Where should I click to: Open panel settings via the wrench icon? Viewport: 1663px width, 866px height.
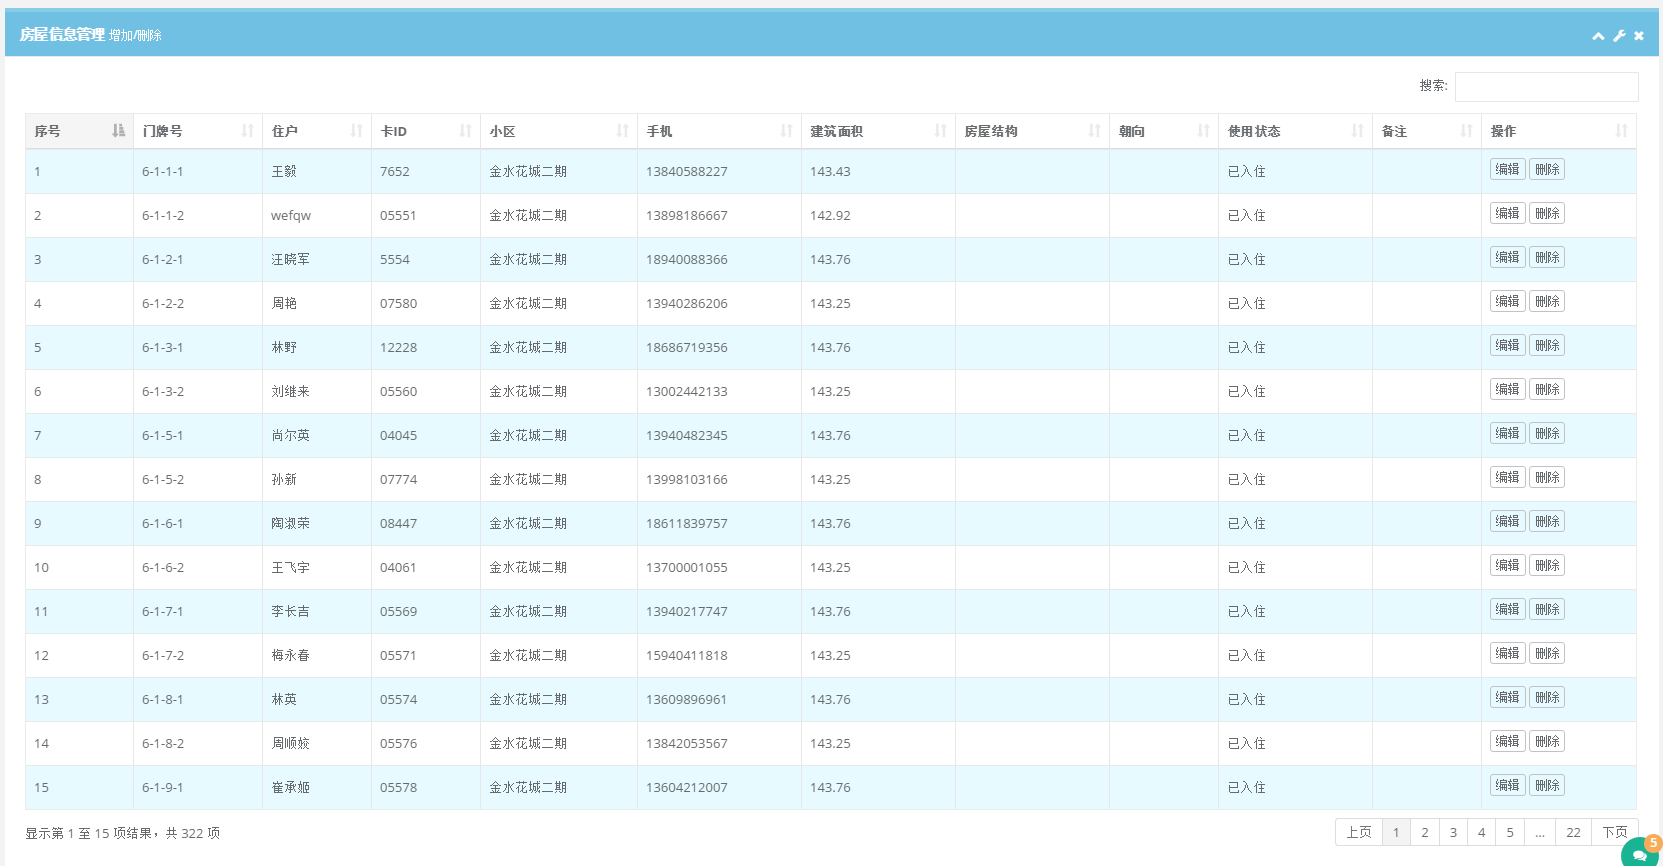[x=1619, y=36]
